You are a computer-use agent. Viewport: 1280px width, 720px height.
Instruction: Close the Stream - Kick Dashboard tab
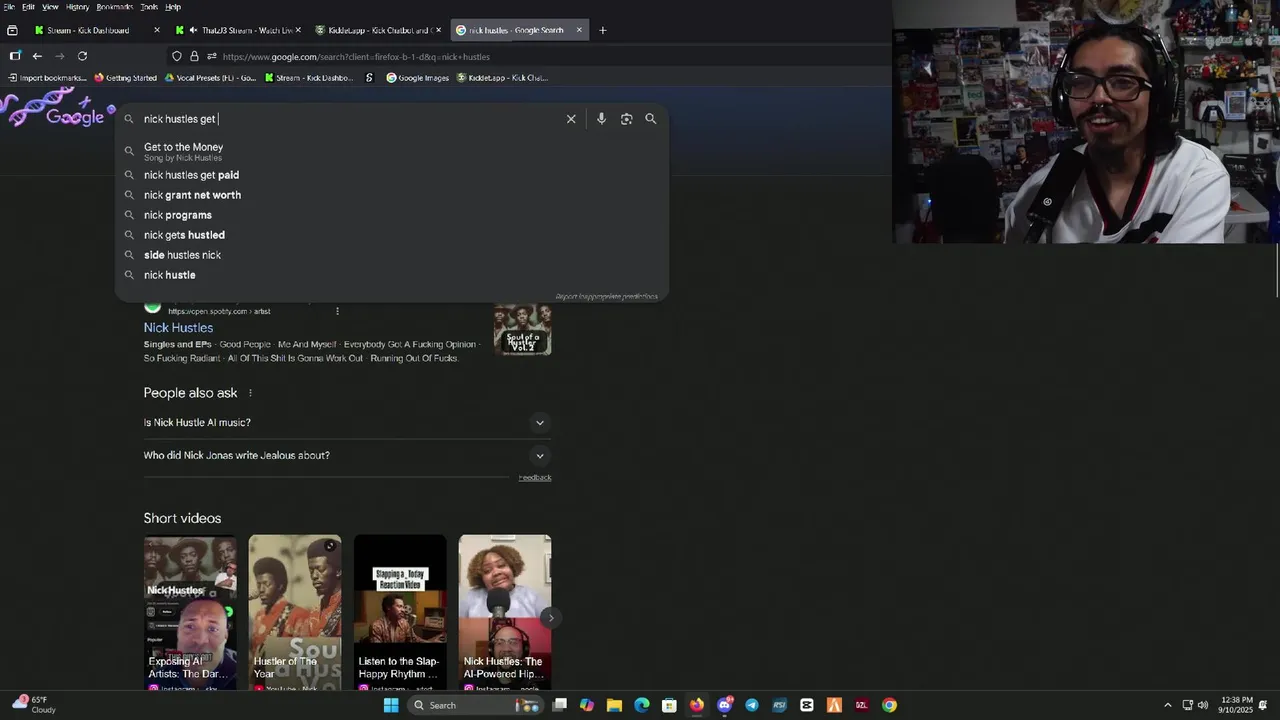tap(157, 30)
